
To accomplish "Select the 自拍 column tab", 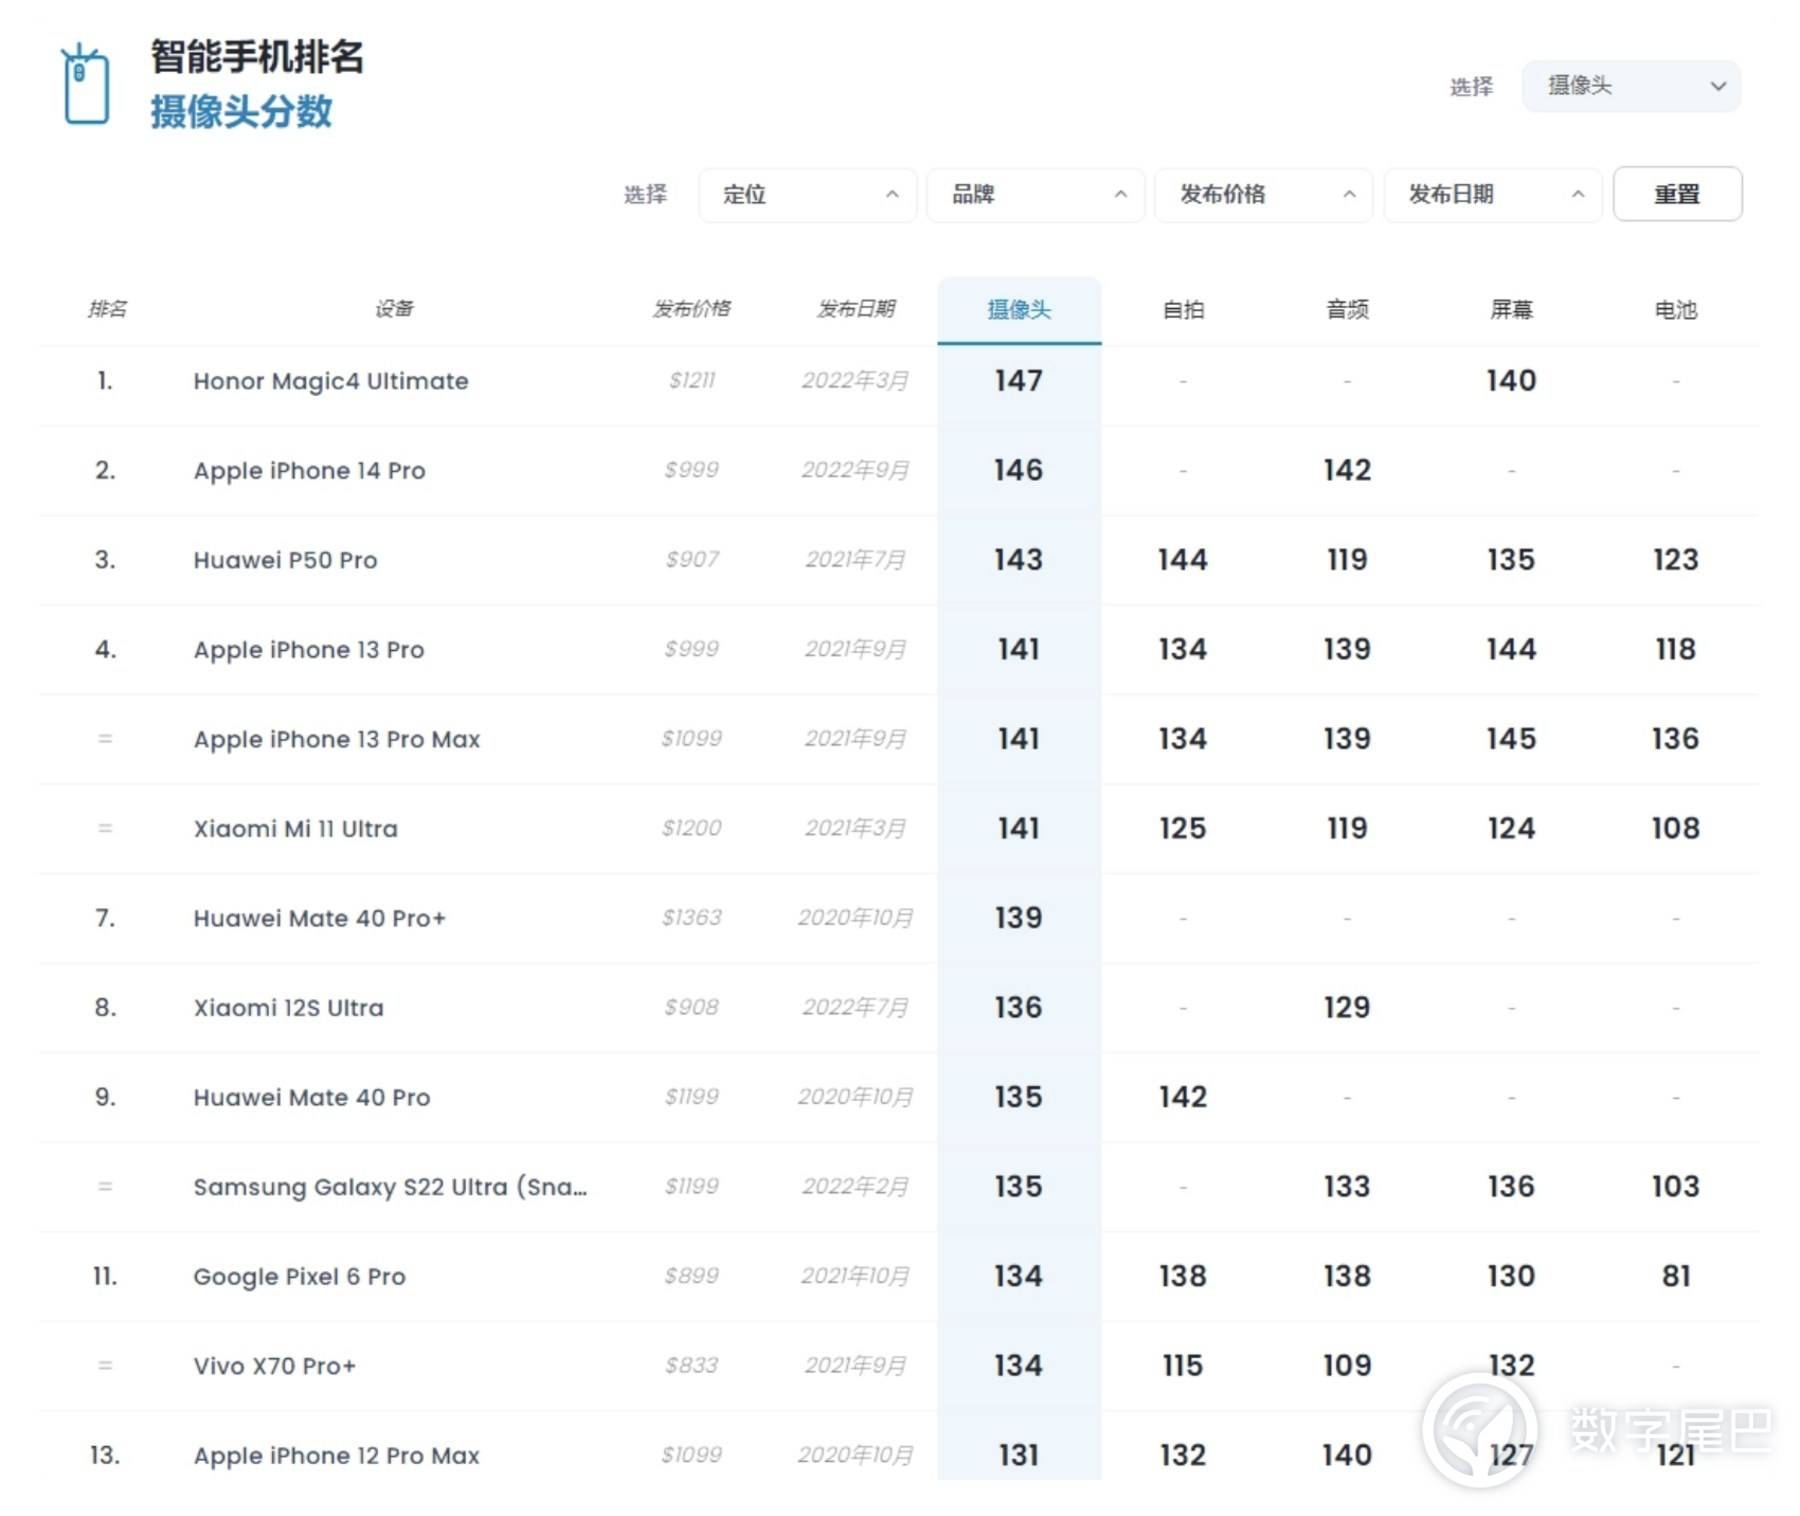I will coord(1183,310).
